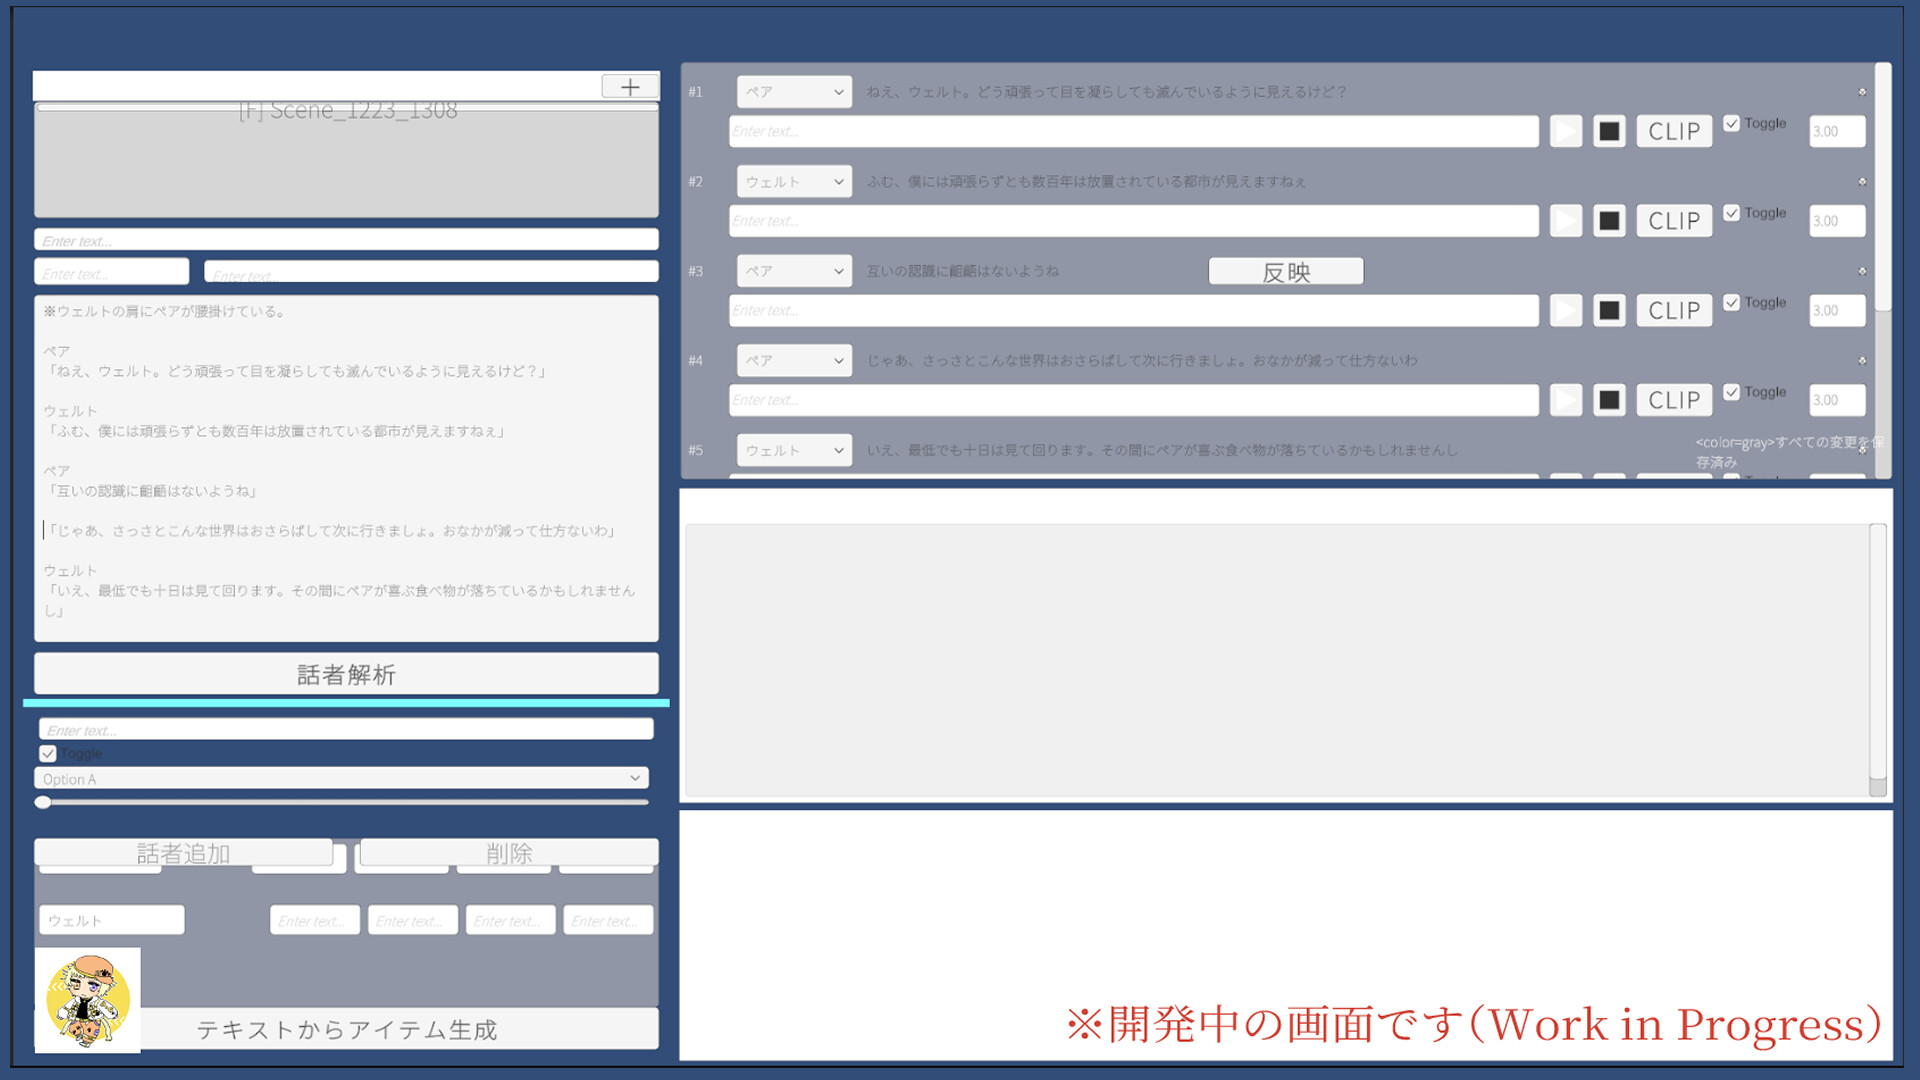Viewport: 1920px width, 1080px height.
Task: Play the voice for line #1
Action: (x=1565, y=131)
